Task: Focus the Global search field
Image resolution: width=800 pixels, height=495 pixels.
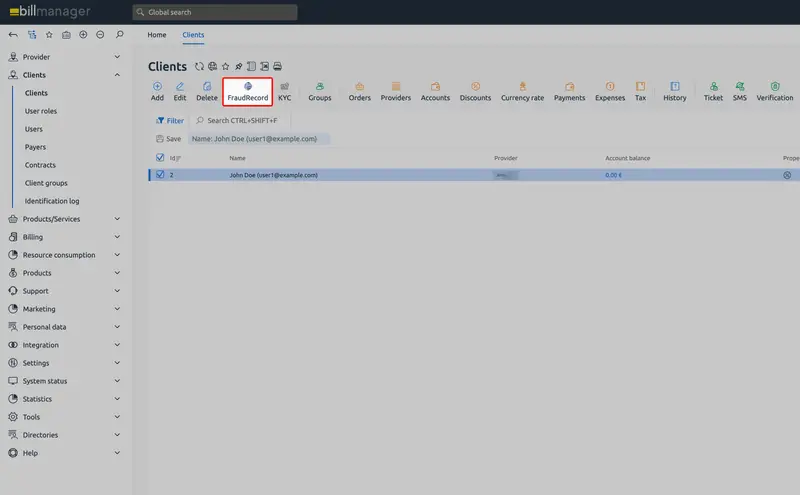Action: [x=215, y=12]
